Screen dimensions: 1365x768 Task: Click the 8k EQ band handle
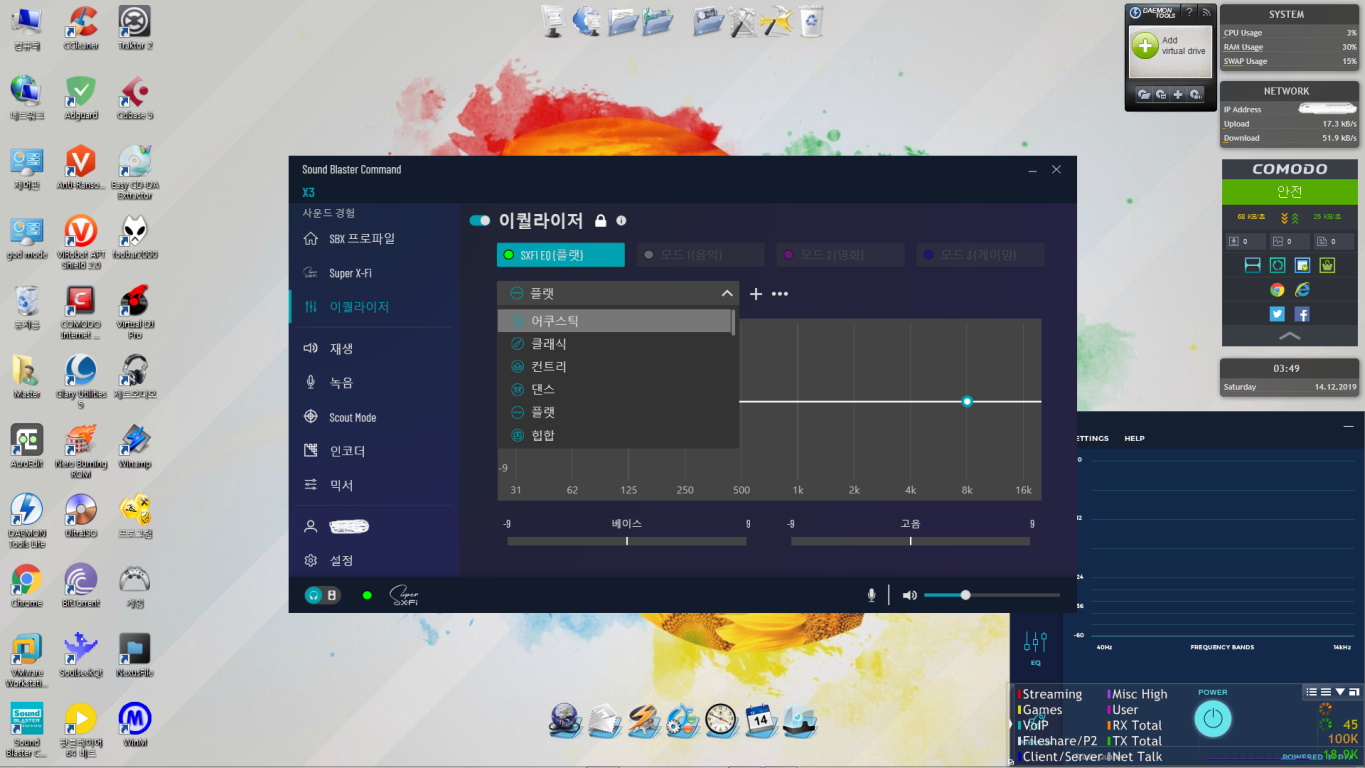point(967,401)
